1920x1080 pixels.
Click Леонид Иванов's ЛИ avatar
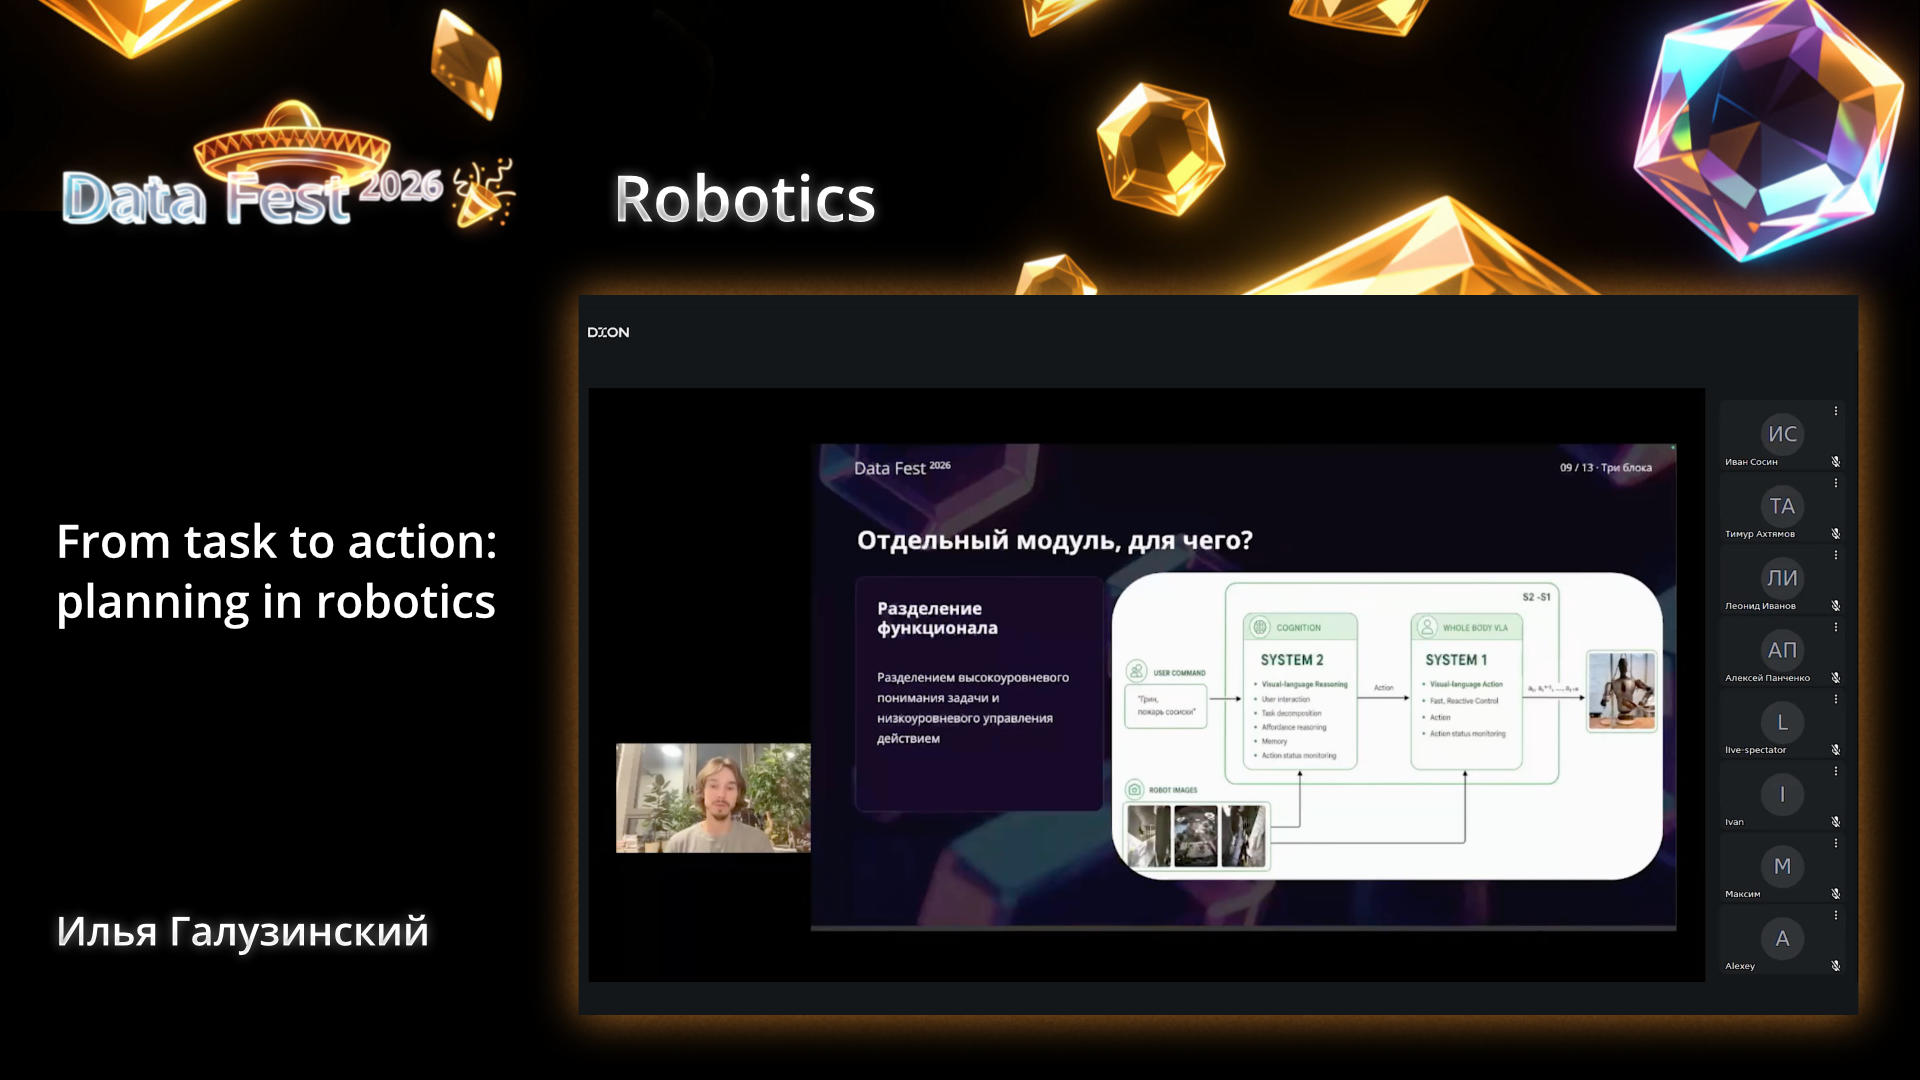(x=1782, y=578)
